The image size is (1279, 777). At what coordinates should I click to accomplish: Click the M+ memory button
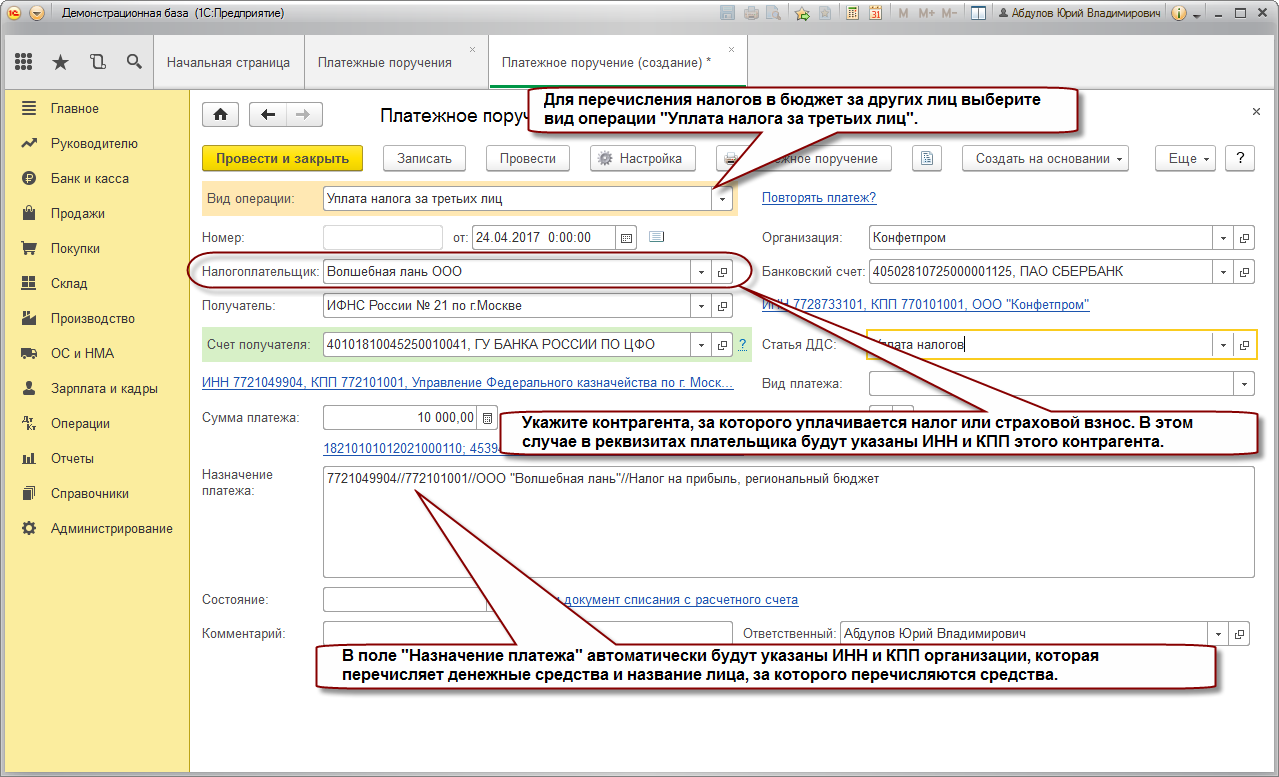click(926, 14)
